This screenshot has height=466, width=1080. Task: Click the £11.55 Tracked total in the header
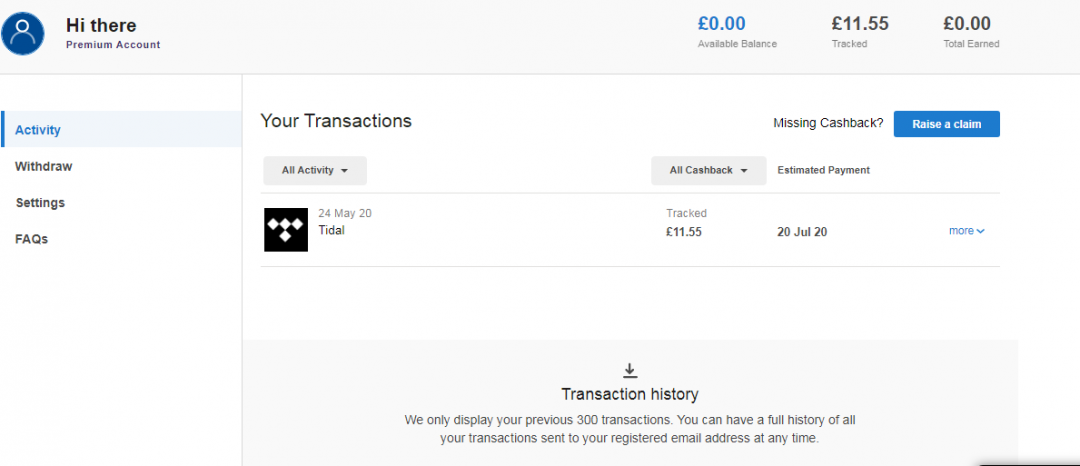pyautogui.click(x=860, y=24)
